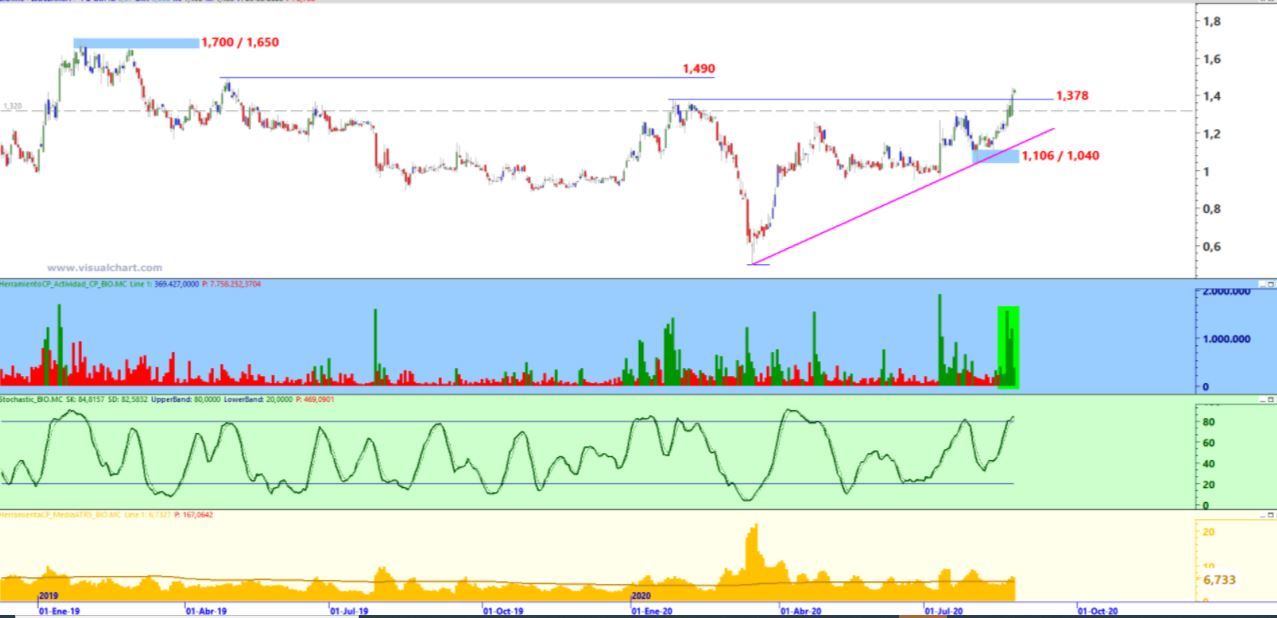
Task: Click the 2020 year label on time axis
Action: (642, 595)
